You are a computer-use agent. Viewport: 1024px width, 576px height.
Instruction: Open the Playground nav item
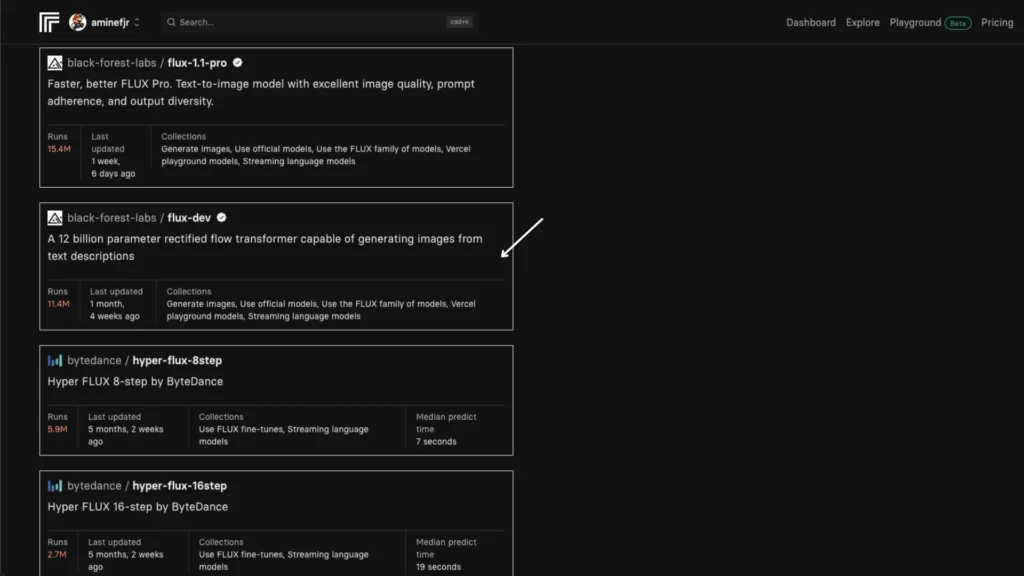coord(915,22)
